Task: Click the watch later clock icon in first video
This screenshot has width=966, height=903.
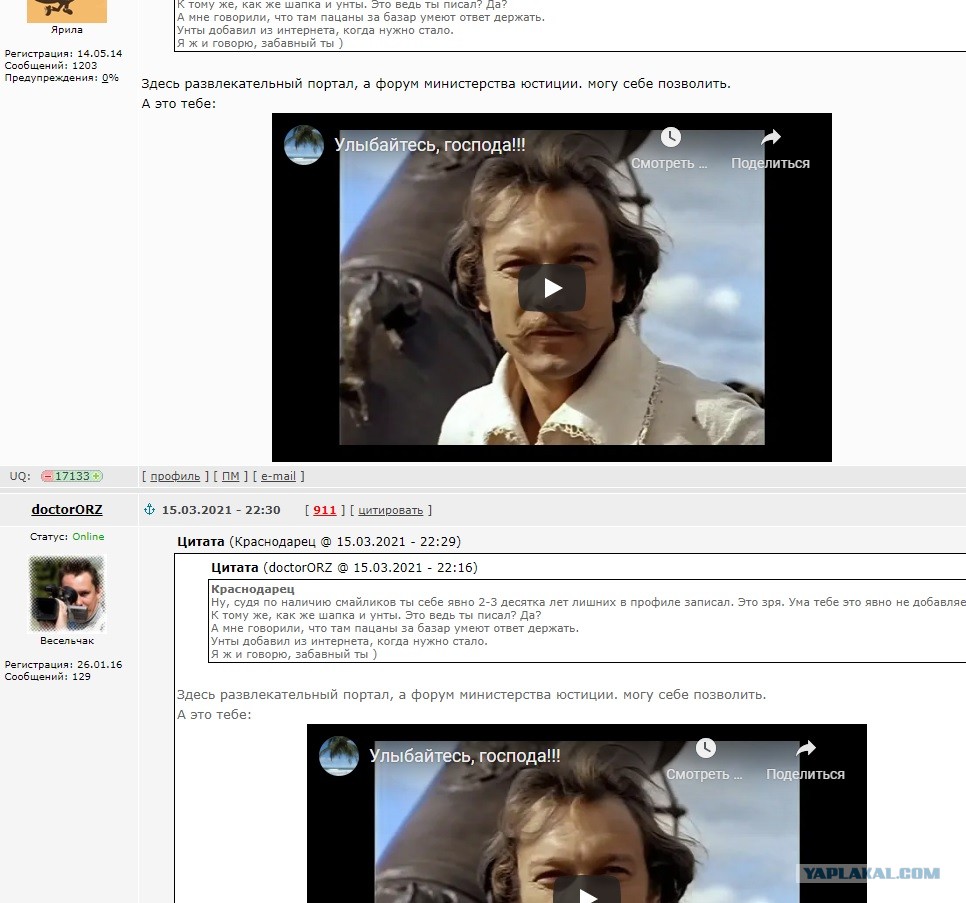Action: point(670,137)
